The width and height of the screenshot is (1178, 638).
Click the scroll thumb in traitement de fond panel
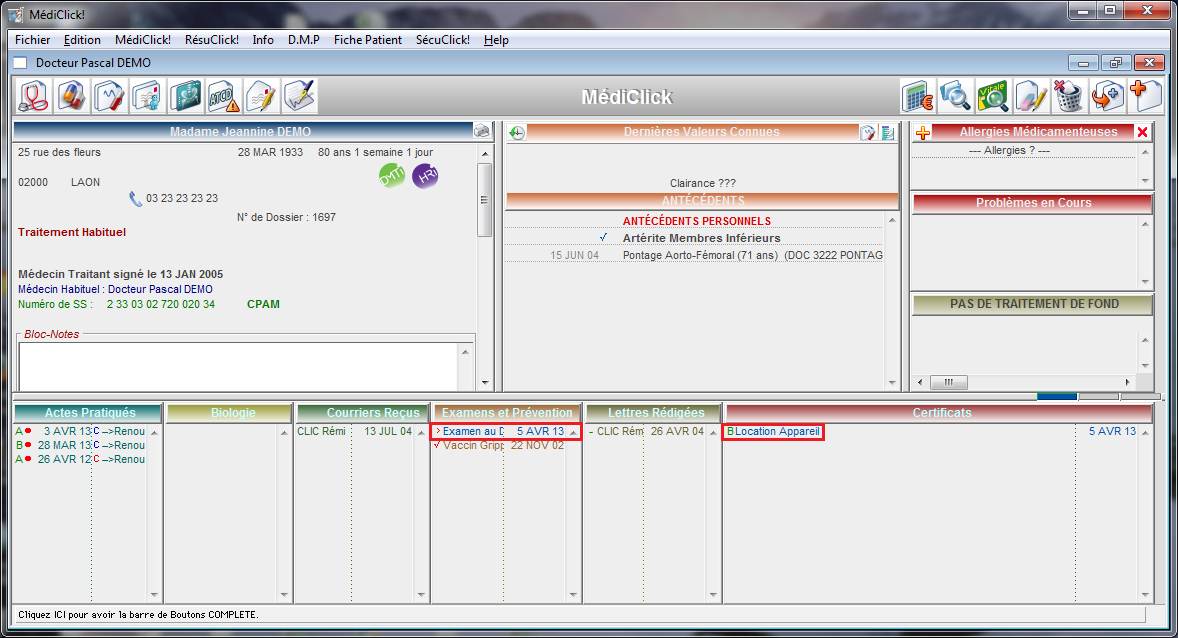tap(949, 382)
